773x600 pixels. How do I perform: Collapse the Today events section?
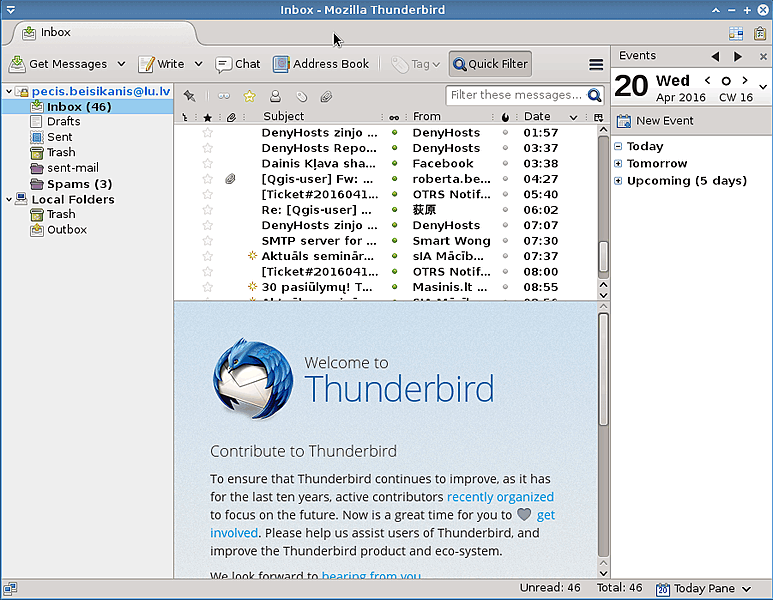pos(618,146)
